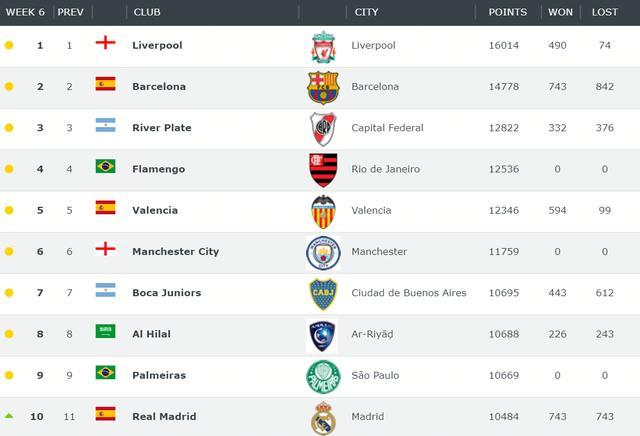Open the Boca Juniors club link

click(167, 293)
